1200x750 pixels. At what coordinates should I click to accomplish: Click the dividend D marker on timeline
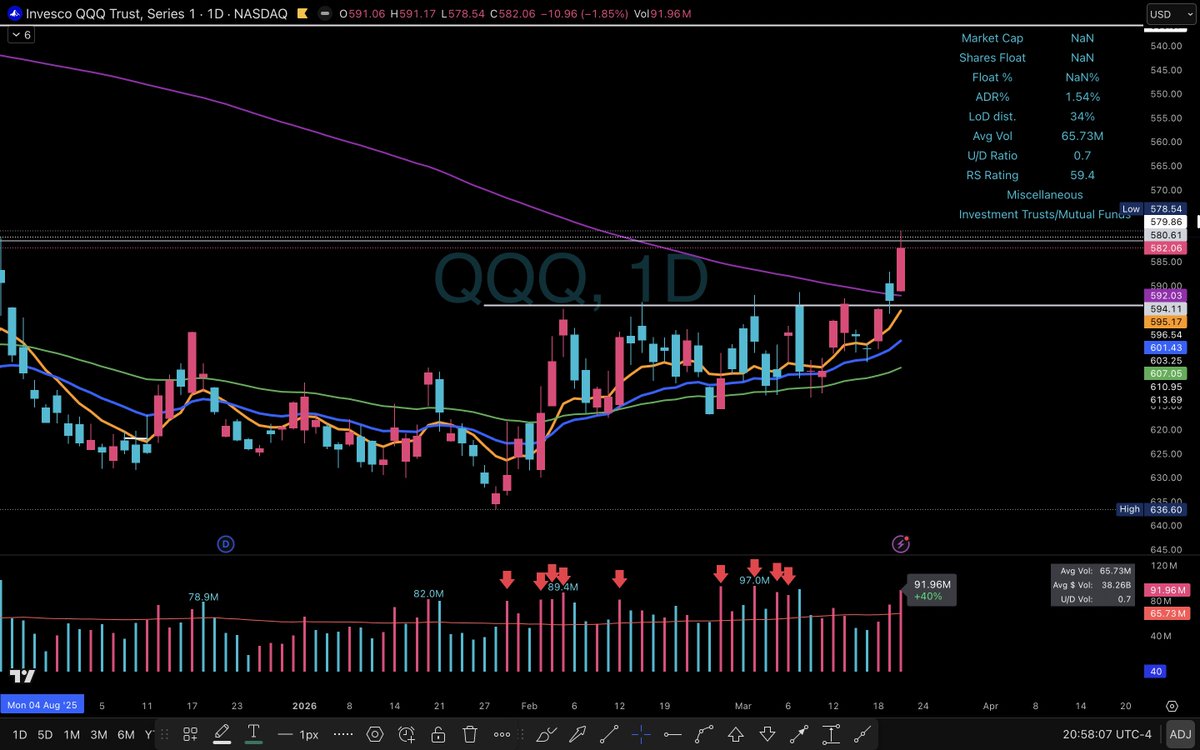click(x=226, y=543)
